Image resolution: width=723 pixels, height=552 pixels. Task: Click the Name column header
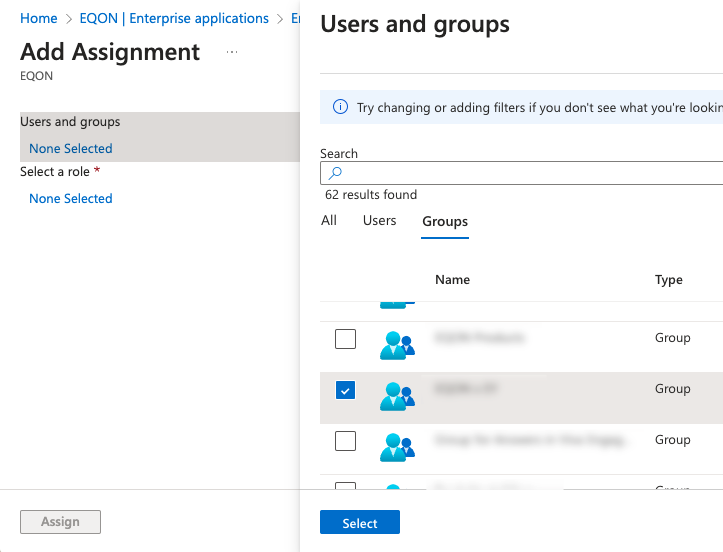coord(452,279)
